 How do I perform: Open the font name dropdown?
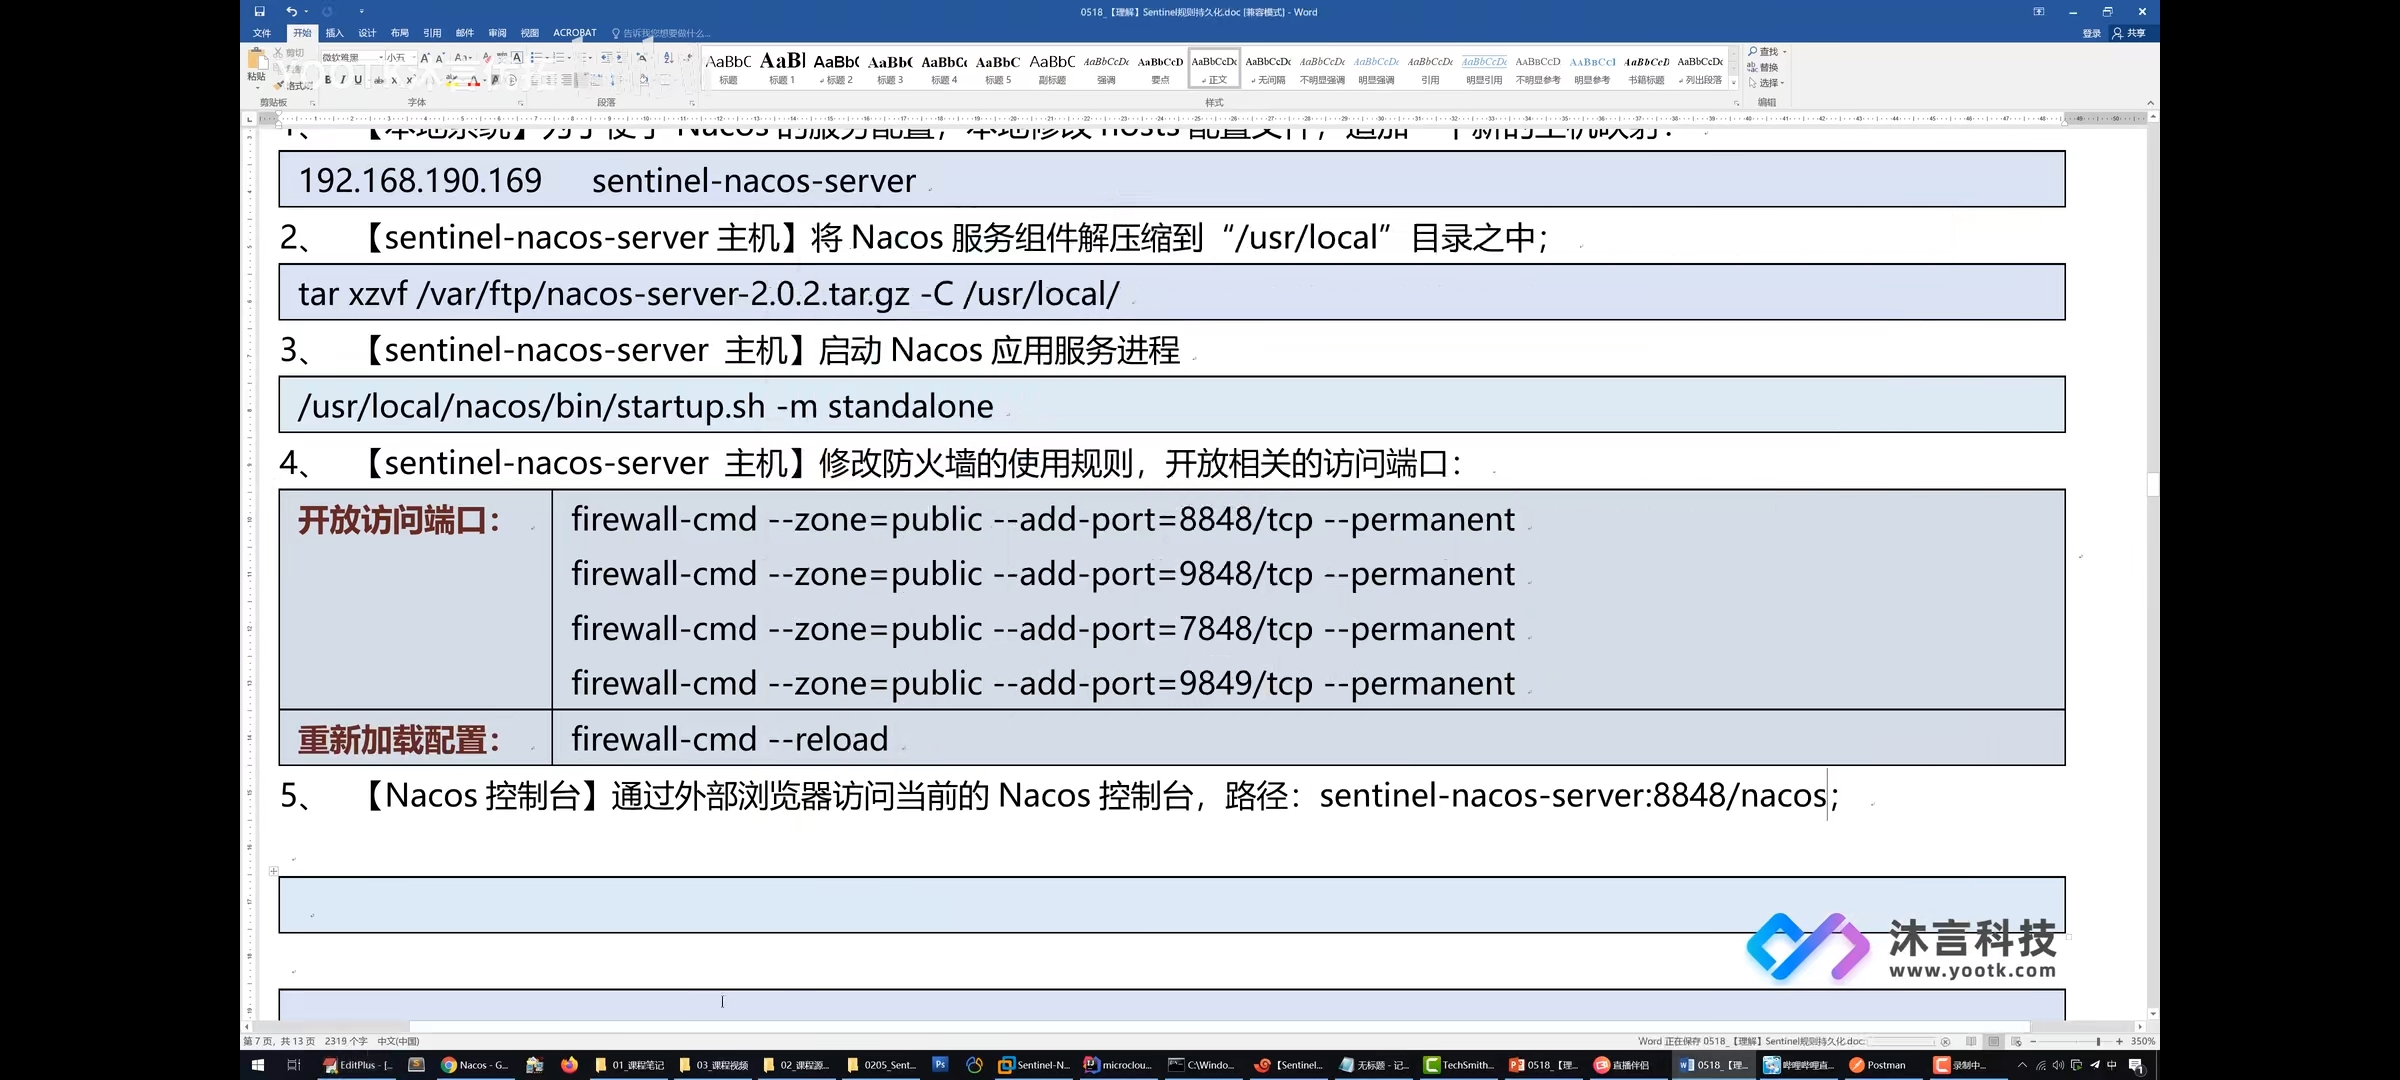point(381,58)
